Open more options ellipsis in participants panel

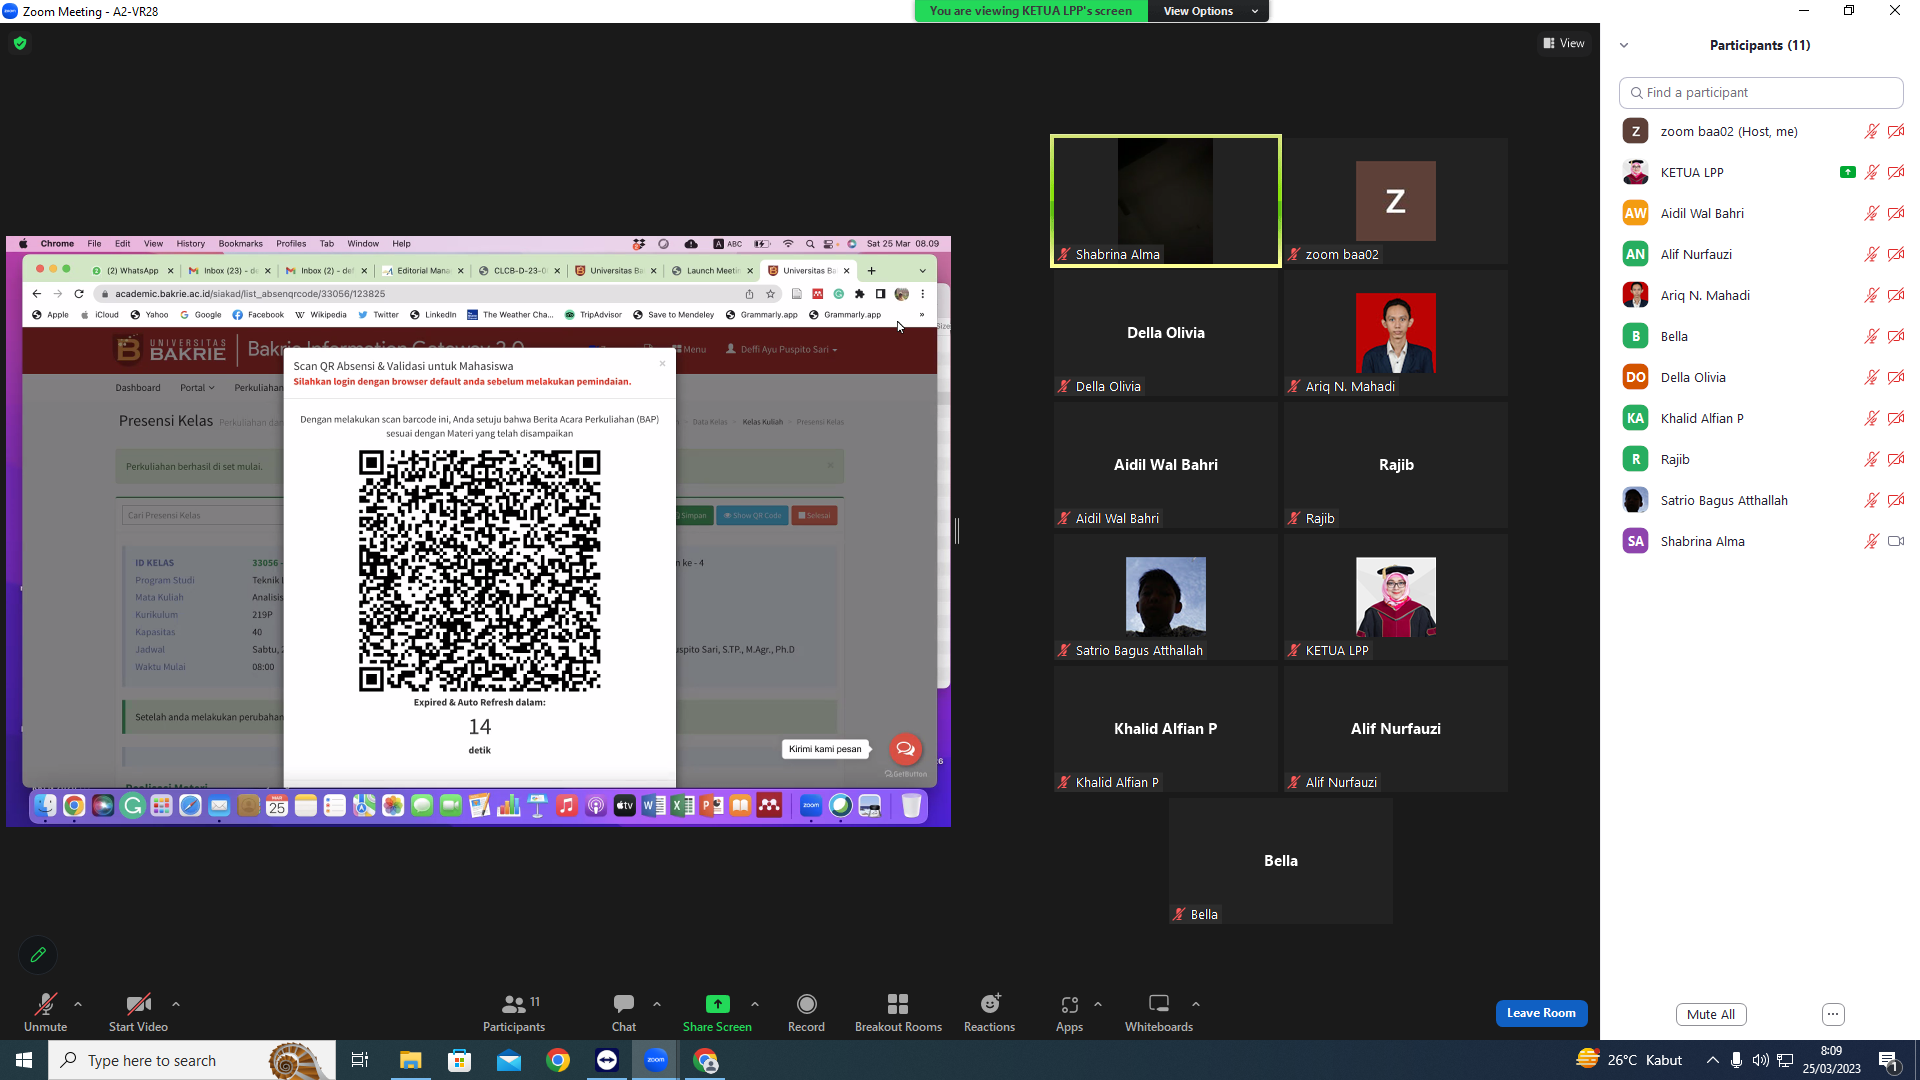[x=1833, y=1014]
